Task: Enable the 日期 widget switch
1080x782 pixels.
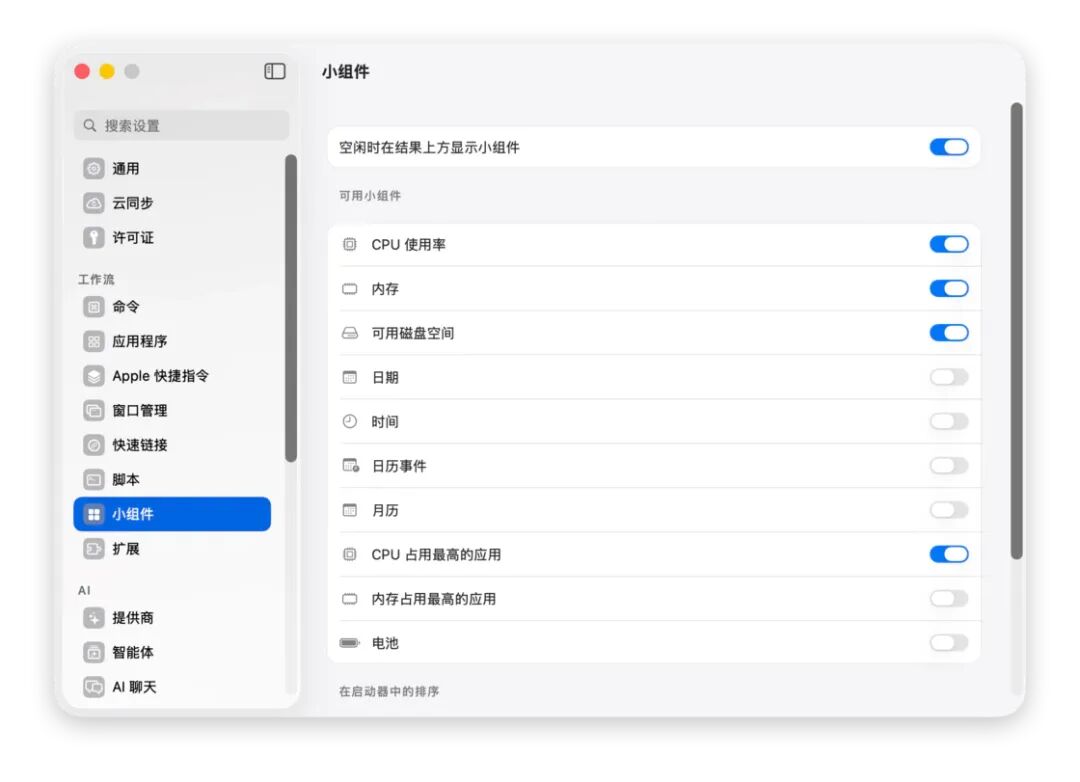Action: [949, 377]
